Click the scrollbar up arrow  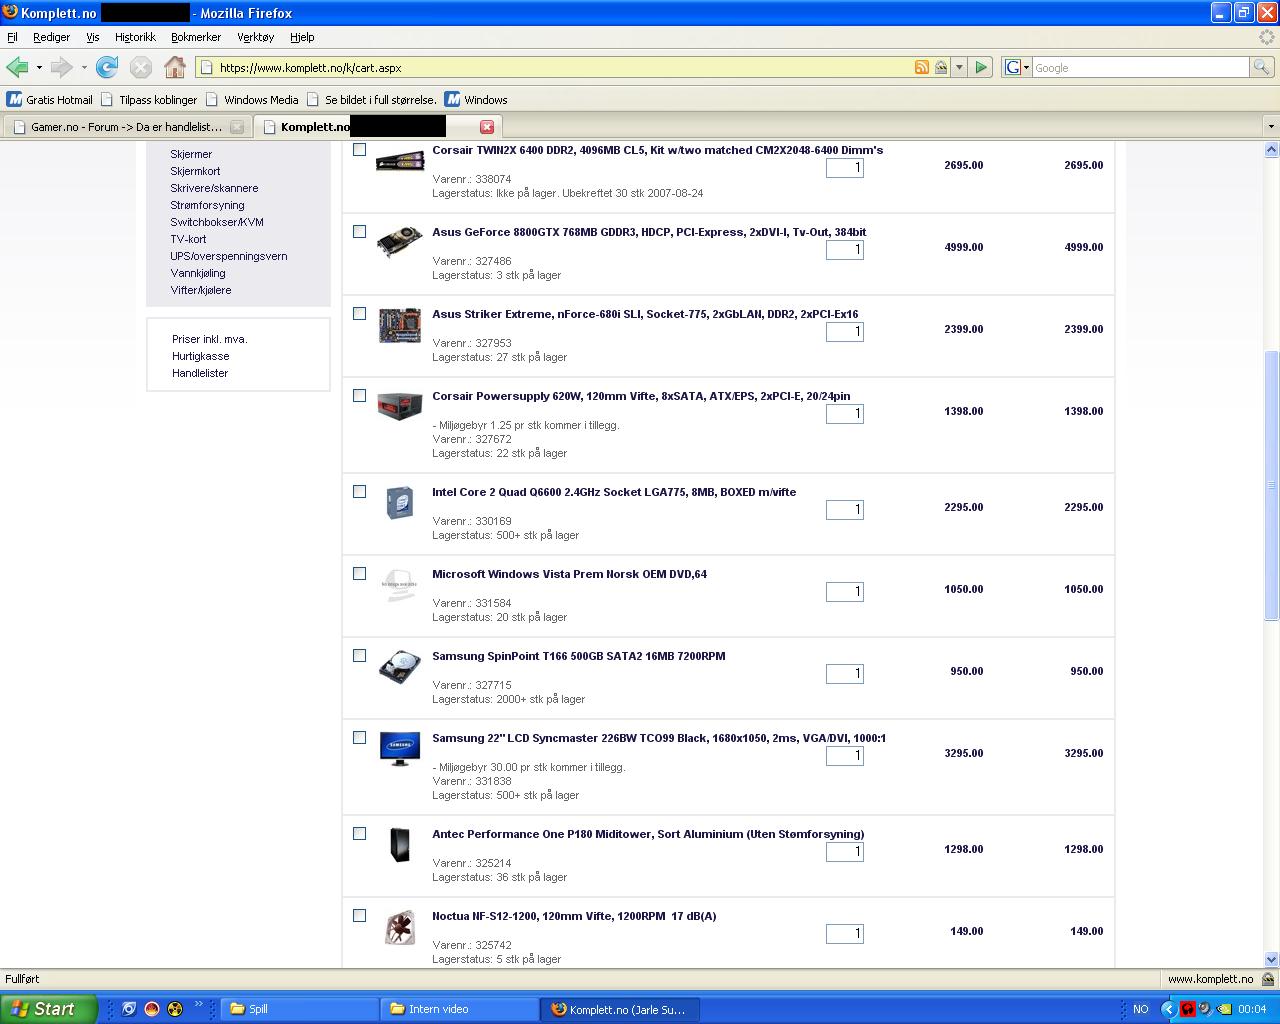tap(1271, 149)
